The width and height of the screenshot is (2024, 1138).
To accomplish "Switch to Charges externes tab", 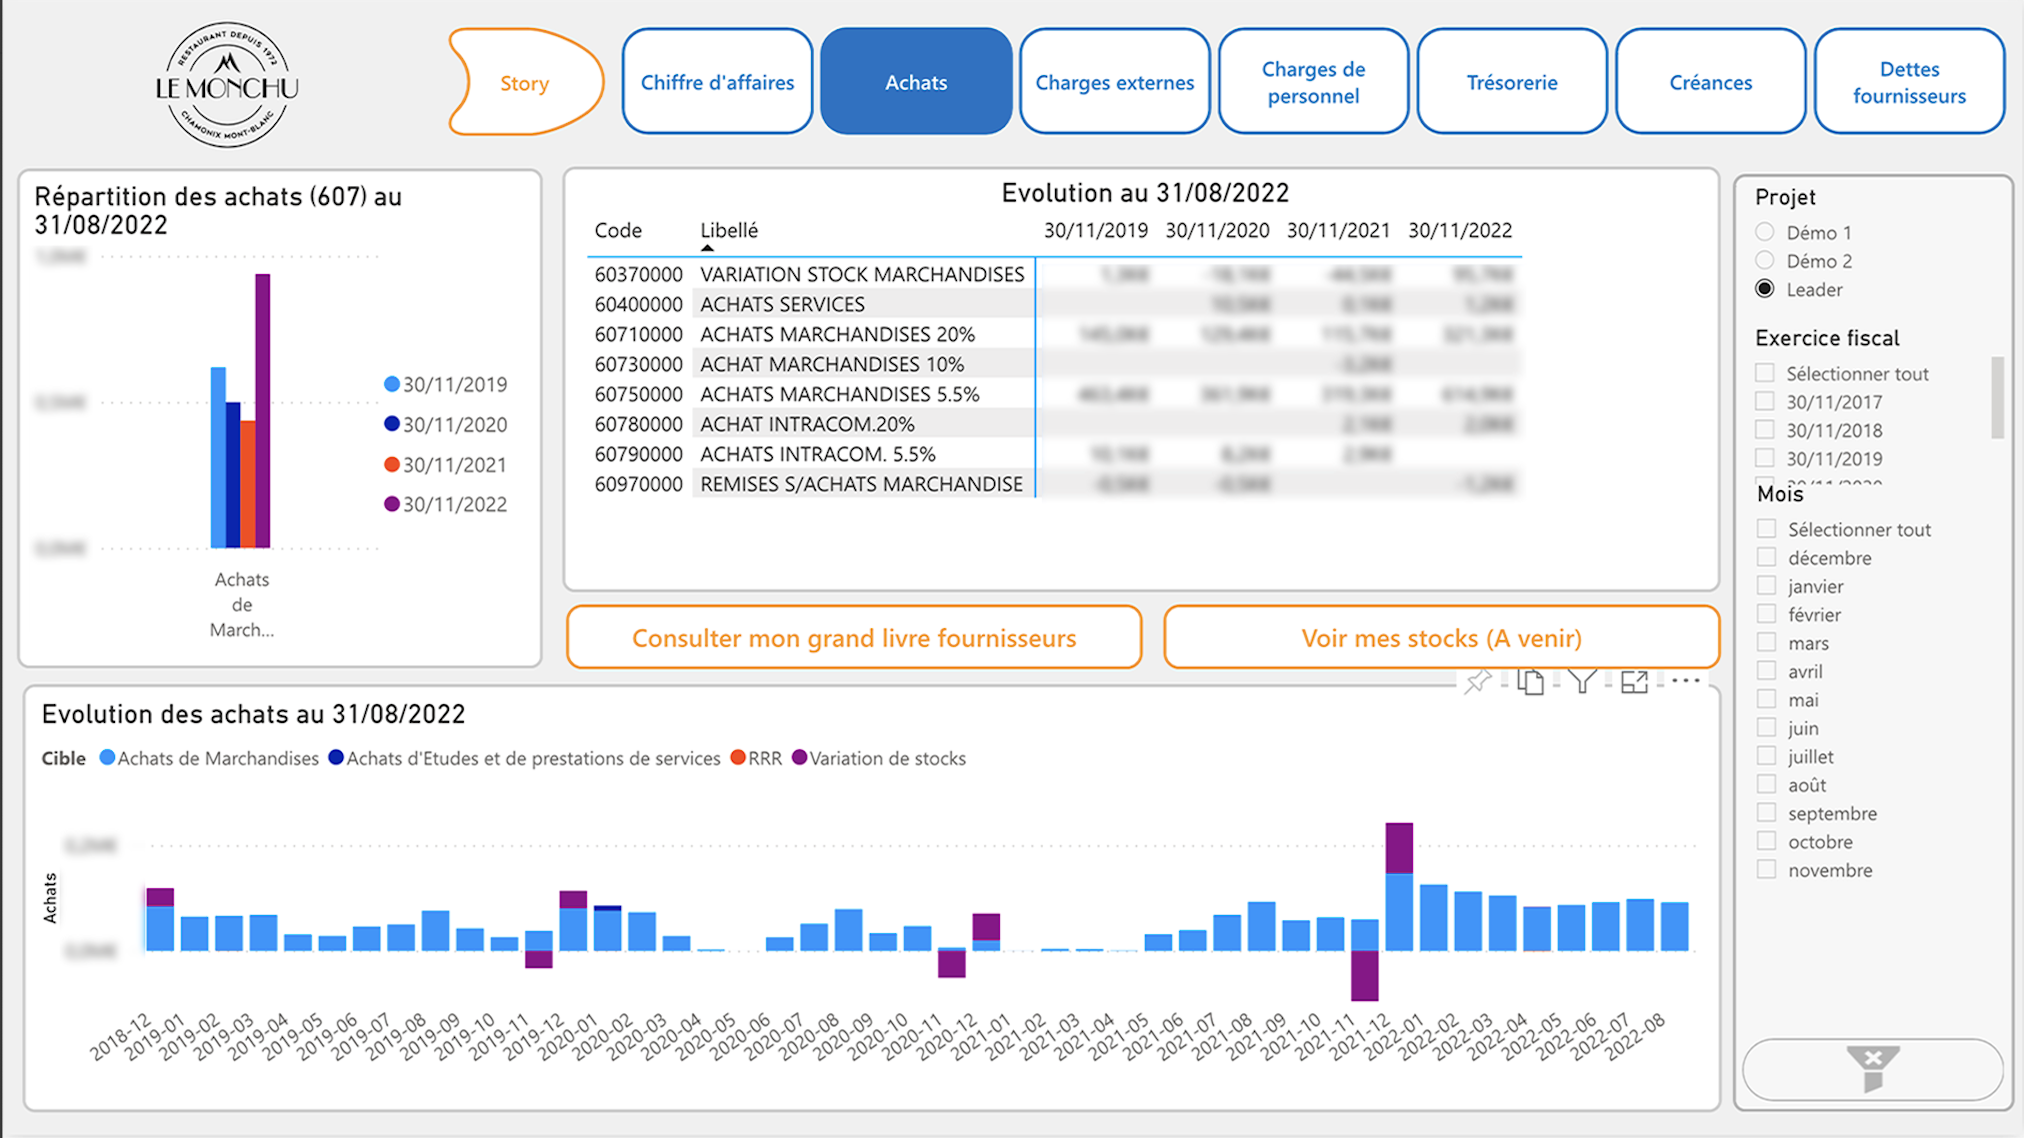I will pos(1115,82).
